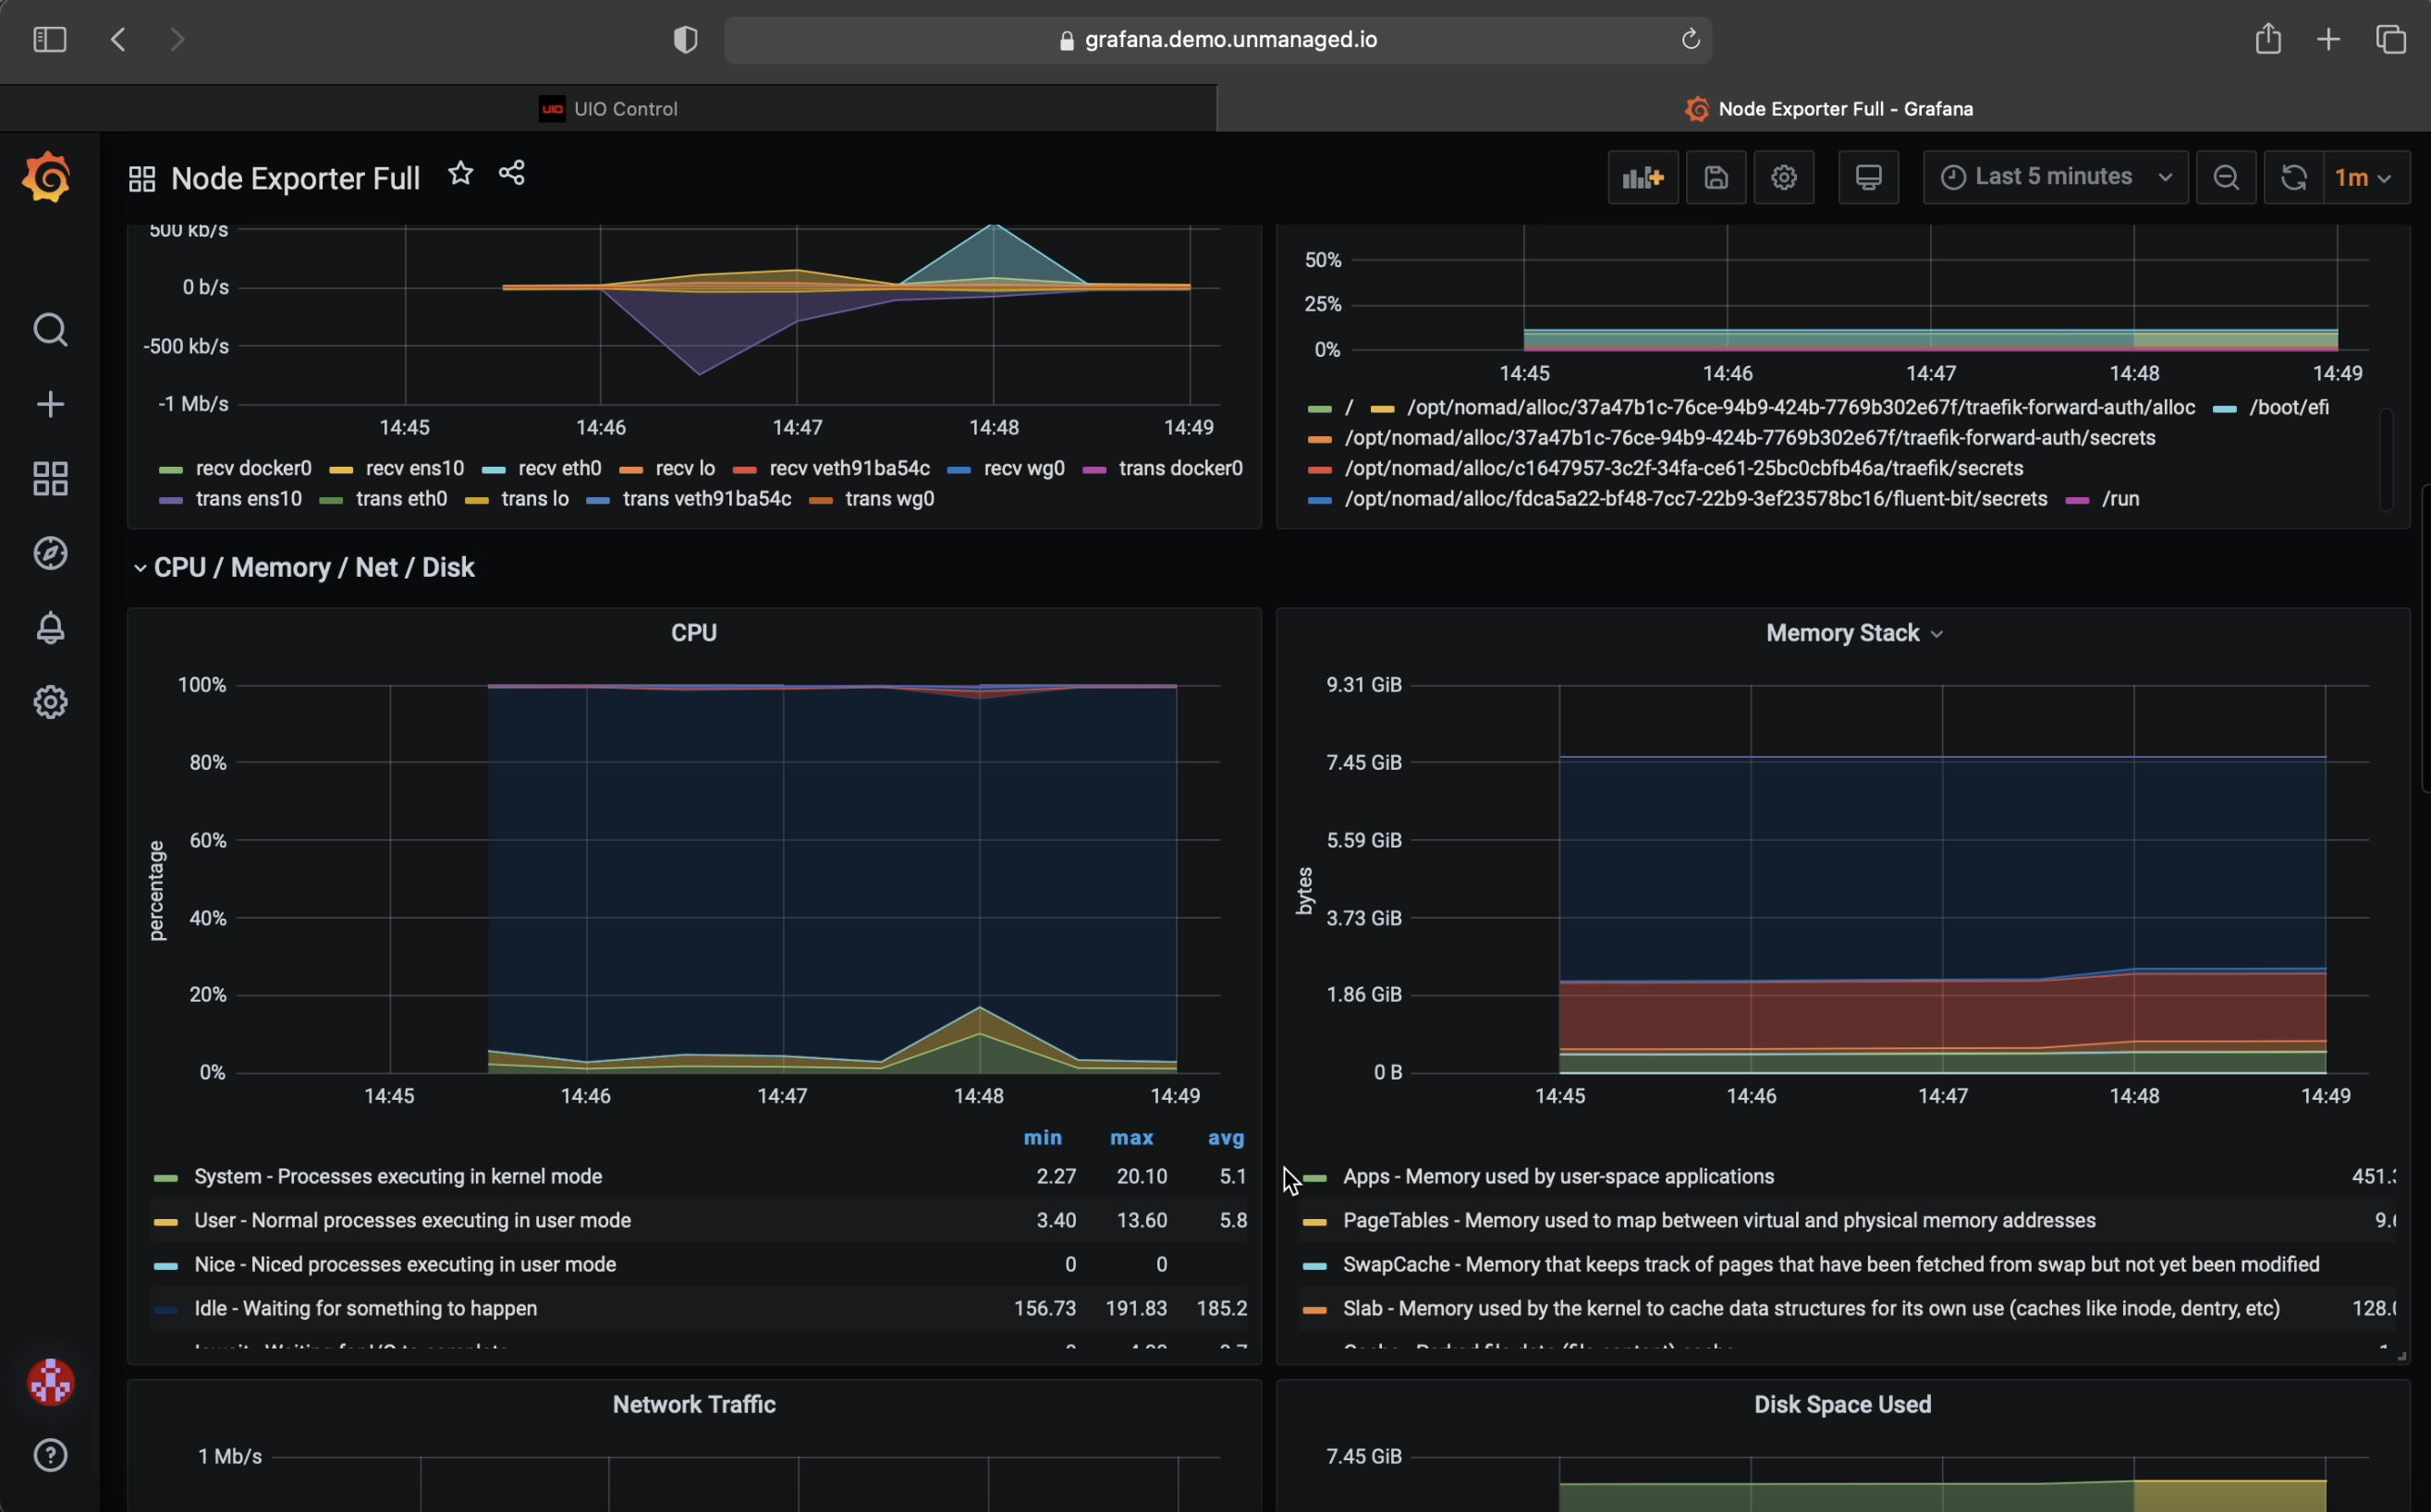The width and height of the screenshot is (2431, 1512).
Task: Open the 1m refresh interval dropdown
Action: click(2365, 178)
